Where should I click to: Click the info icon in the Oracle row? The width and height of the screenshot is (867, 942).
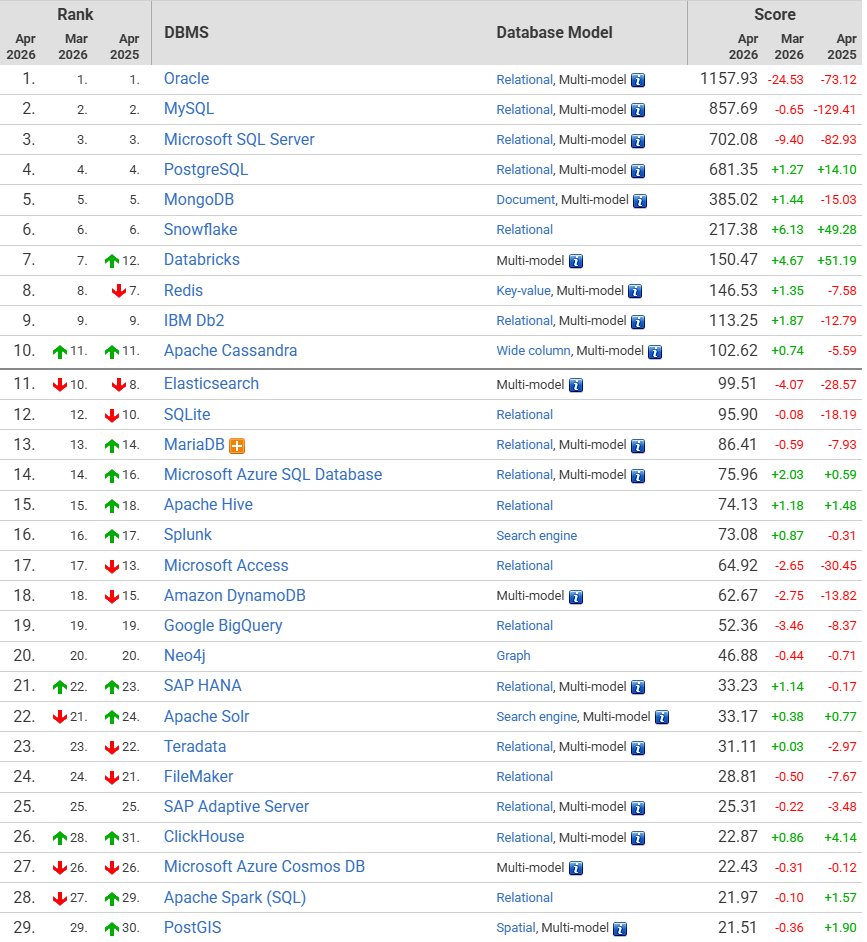click(638, 80)
